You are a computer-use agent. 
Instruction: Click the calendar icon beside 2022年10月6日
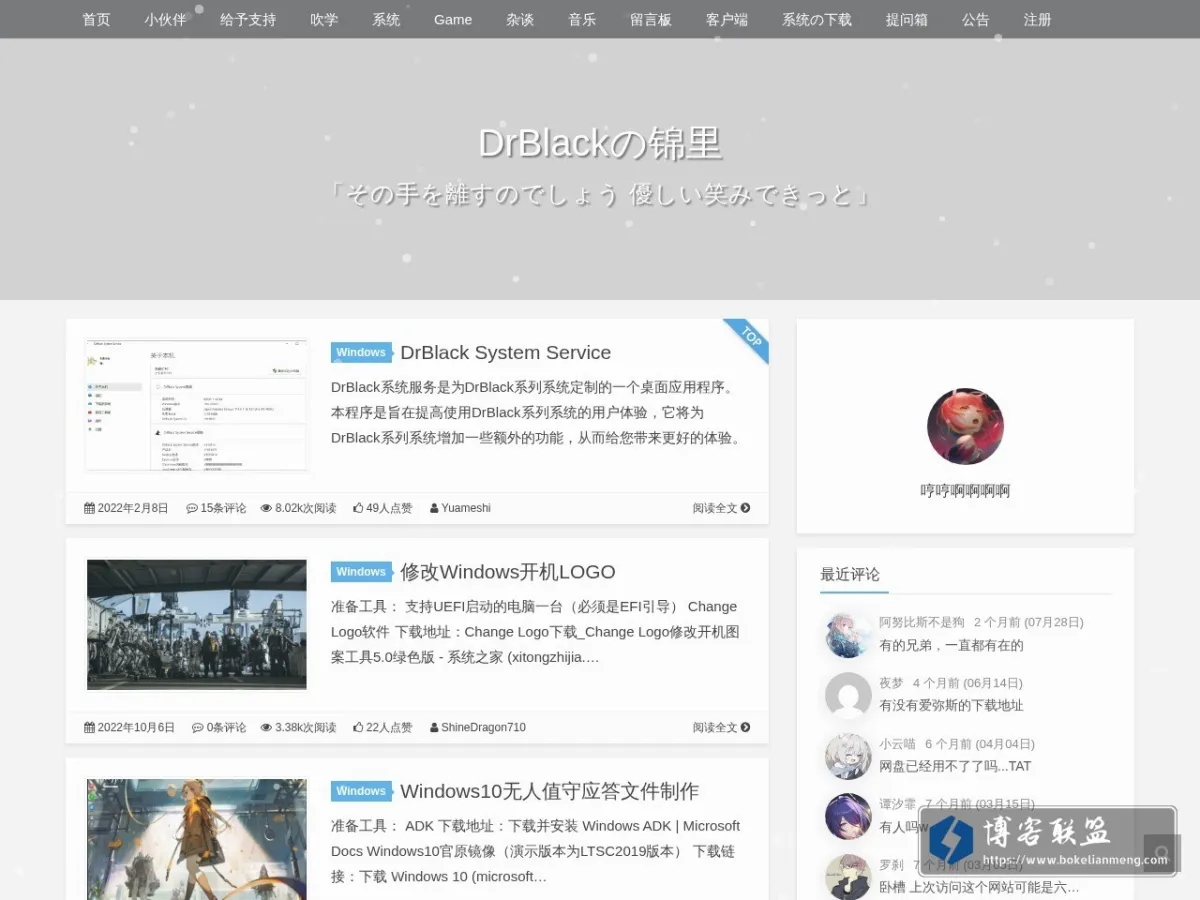pyautogui.click(x=89, y=727)
